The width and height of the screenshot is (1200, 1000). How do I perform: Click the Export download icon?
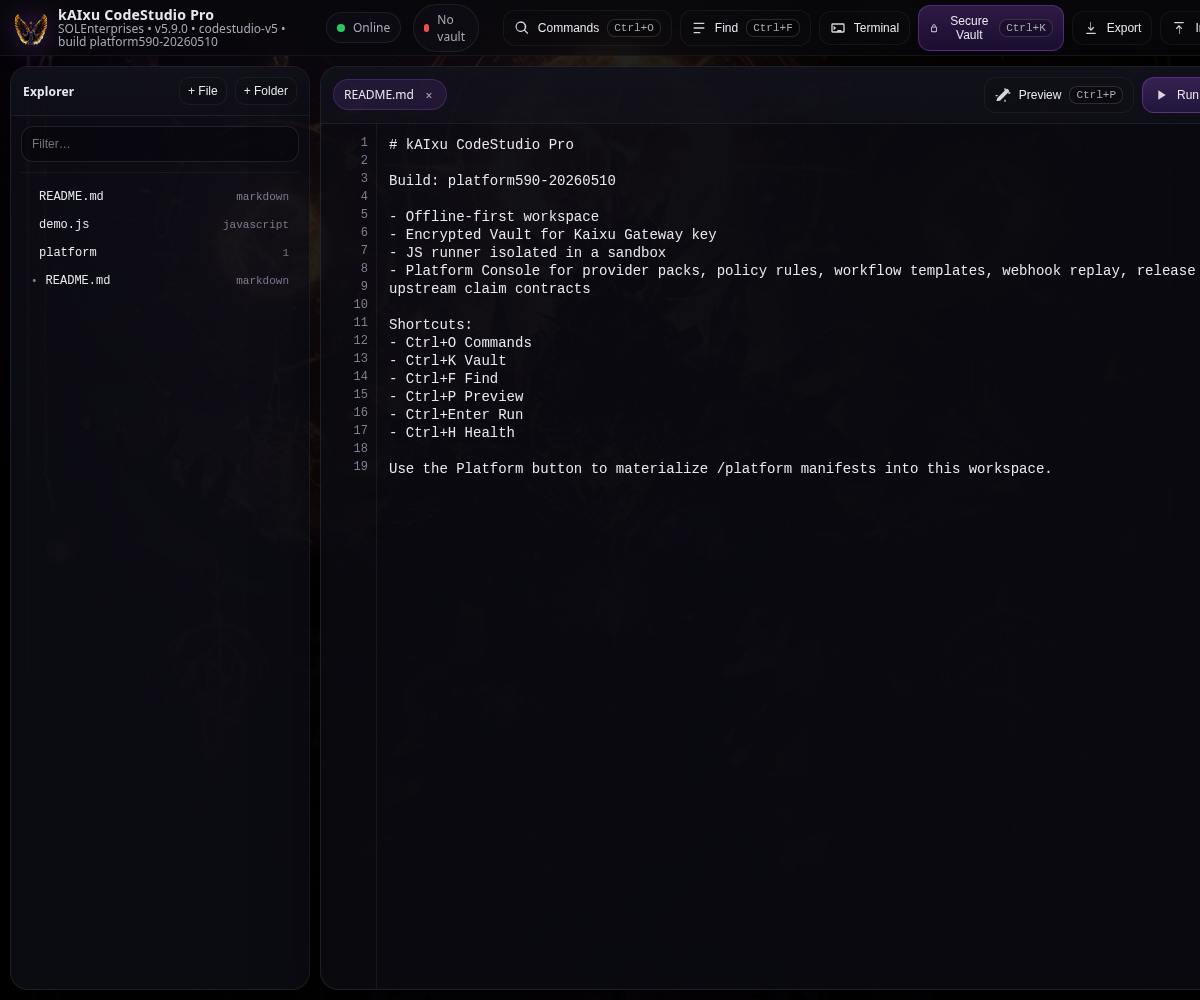pyautogui.click(x=1091, y=28)
